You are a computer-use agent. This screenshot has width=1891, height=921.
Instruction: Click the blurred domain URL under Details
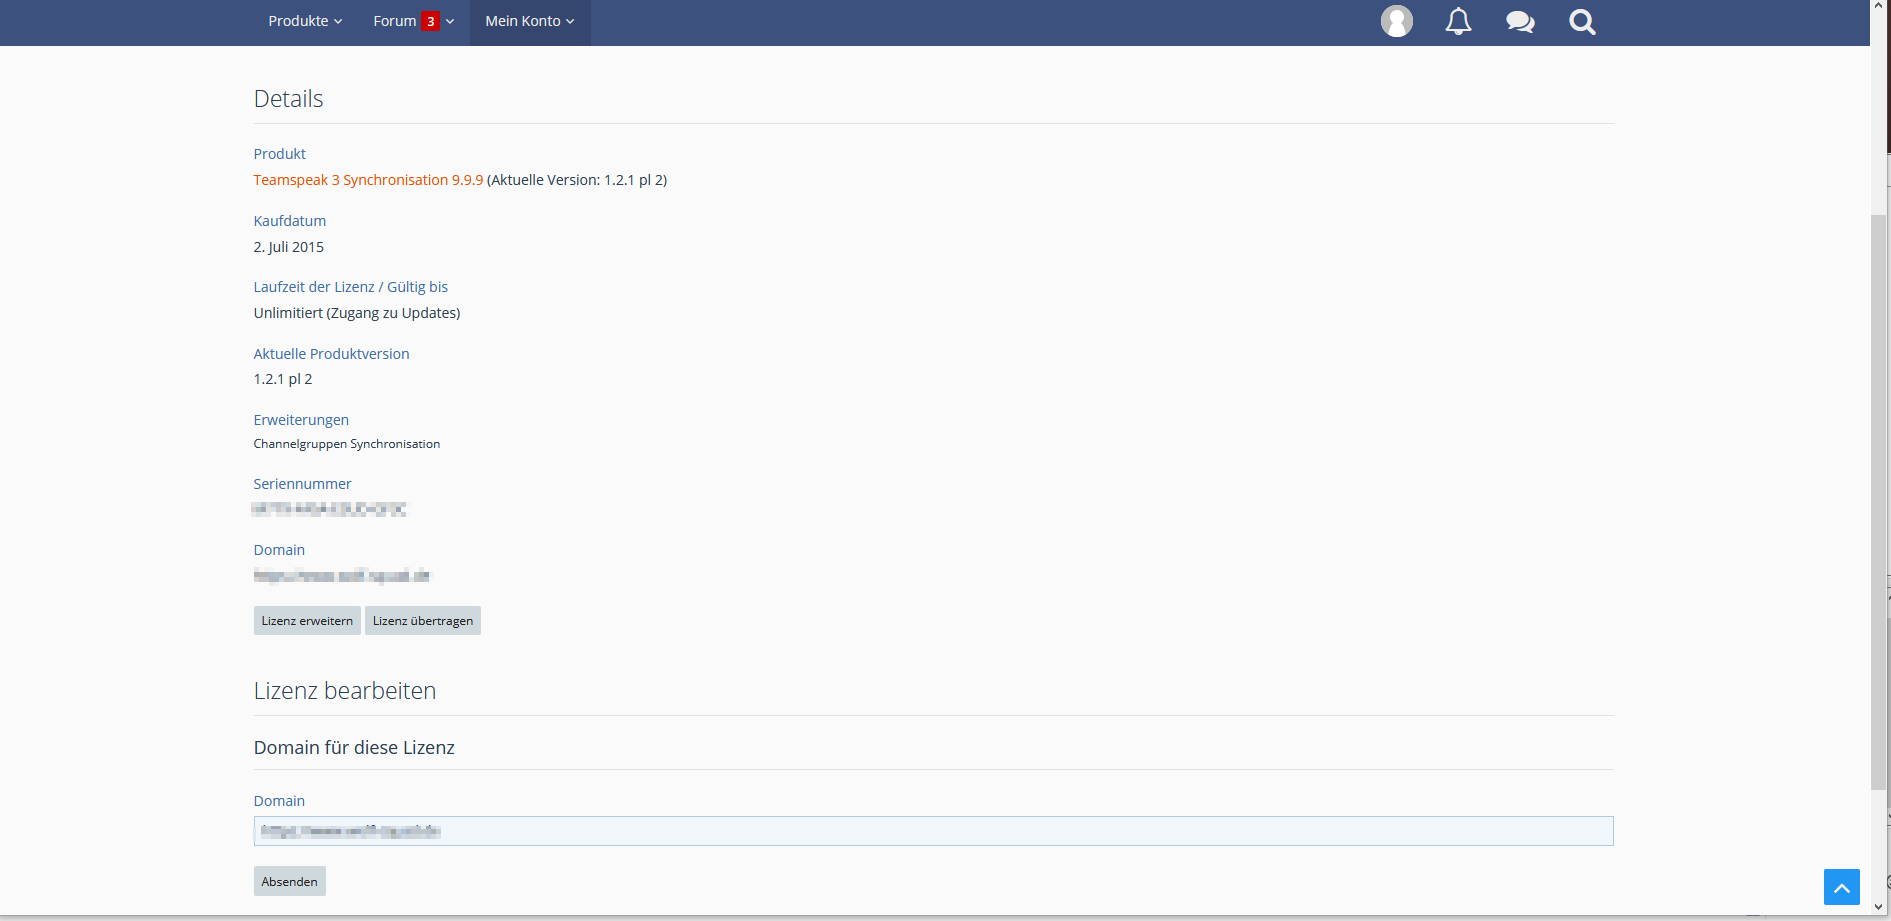click(341, 575)
